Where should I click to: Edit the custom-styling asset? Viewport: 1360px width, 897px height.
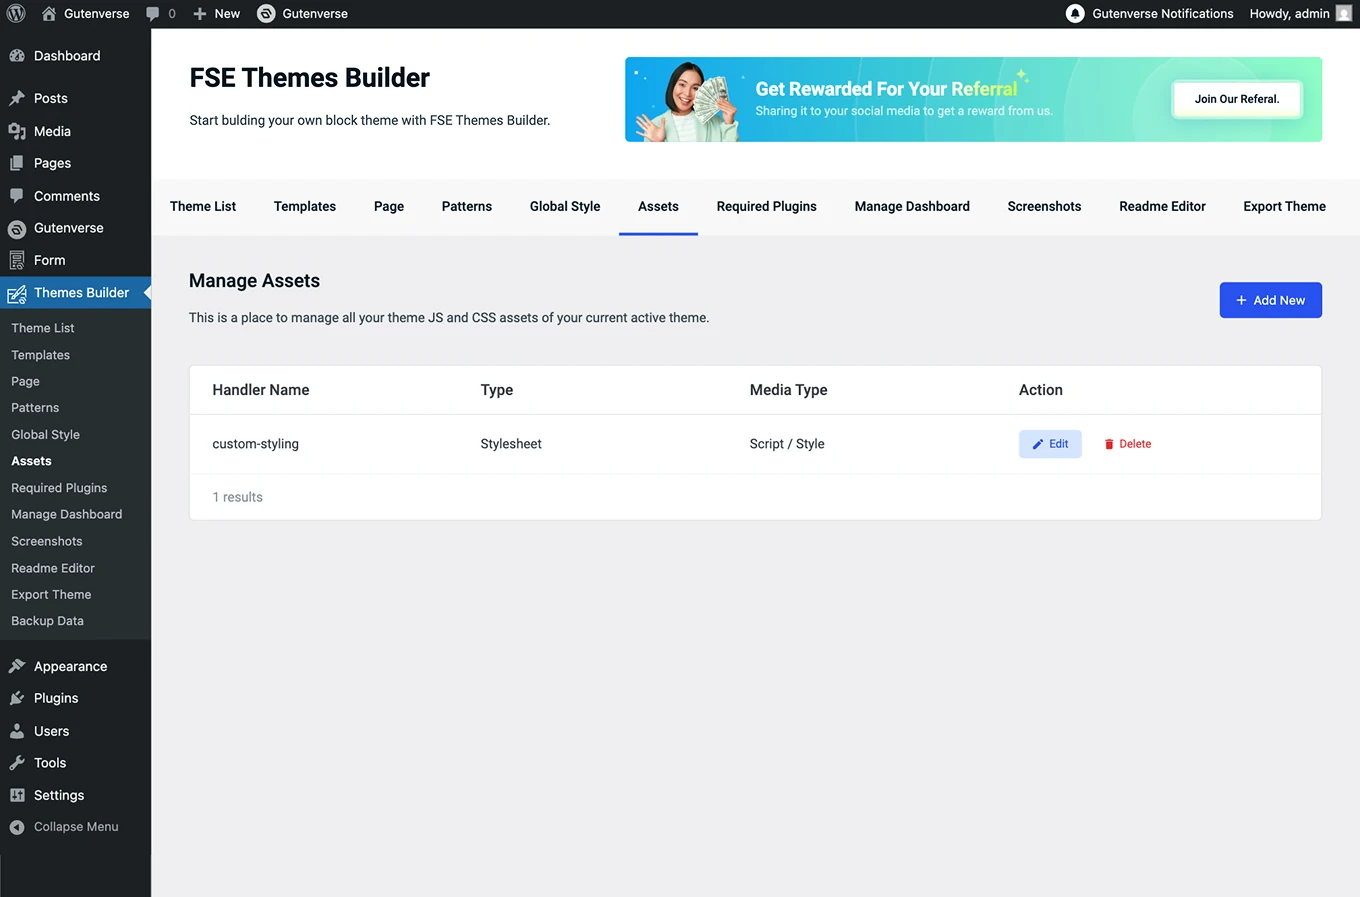pos(1050,444)
